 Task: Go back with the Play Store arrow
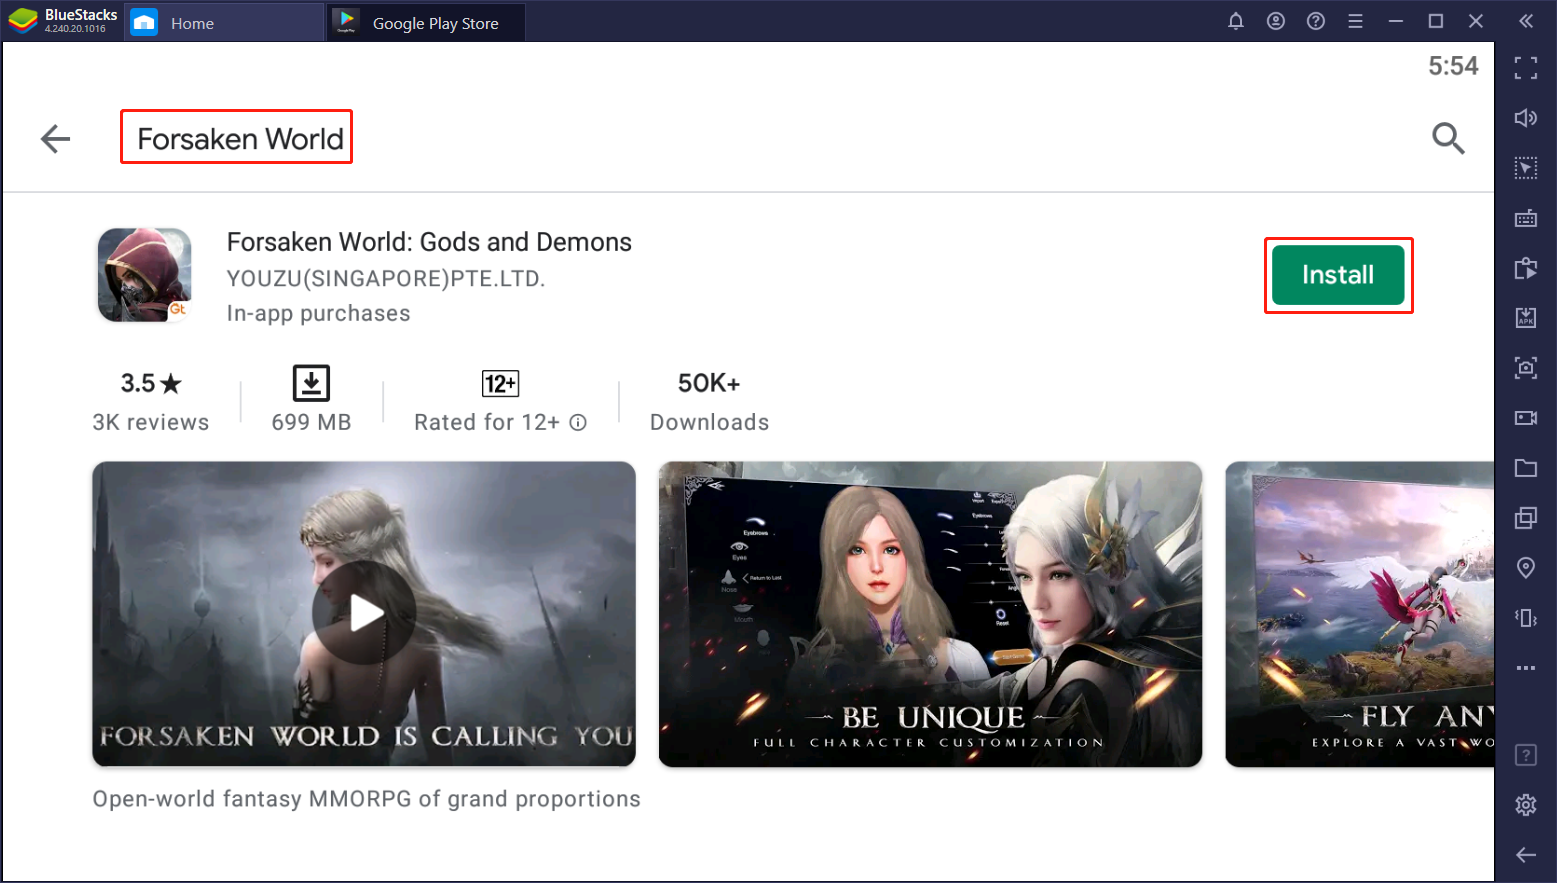pos(55,139)
